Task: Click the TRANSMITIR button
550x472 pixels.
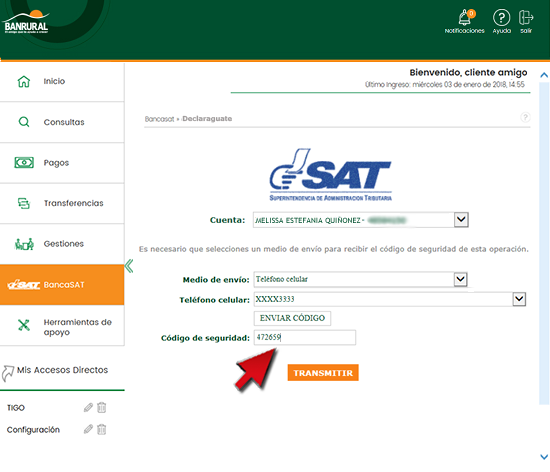Action: coord(323,372)
